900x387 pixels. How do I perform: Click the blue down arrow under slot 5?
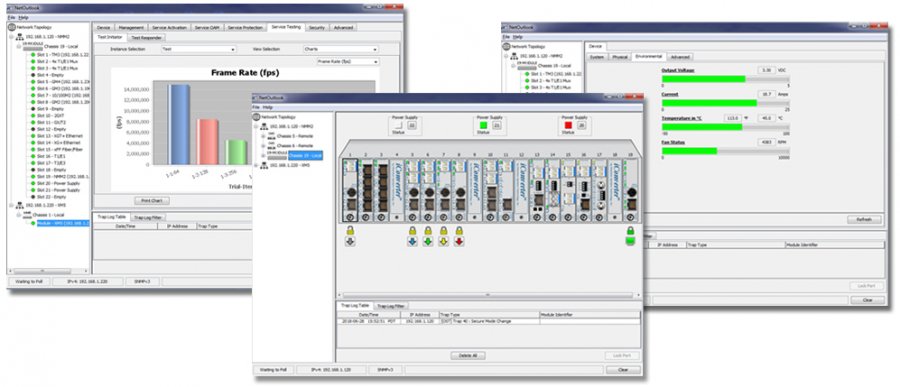point(412,242)
